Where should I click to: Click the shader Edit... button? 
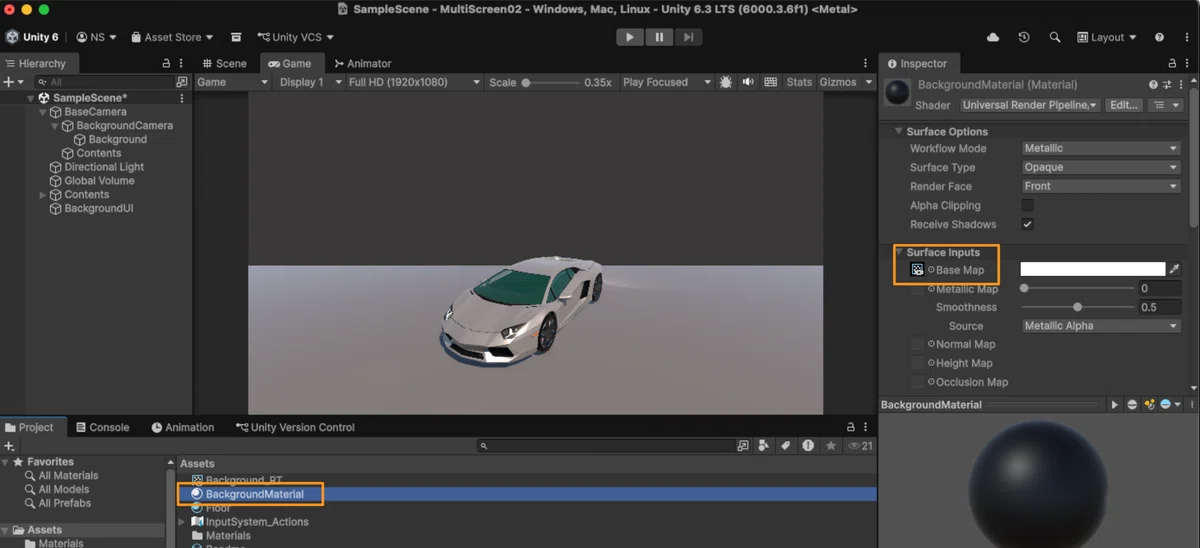1124,105
